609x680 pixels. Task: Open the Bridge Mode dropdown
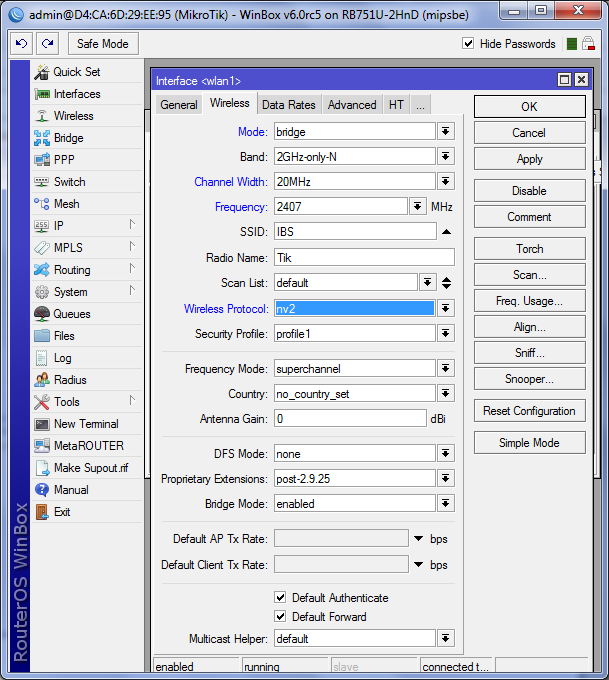445,504
